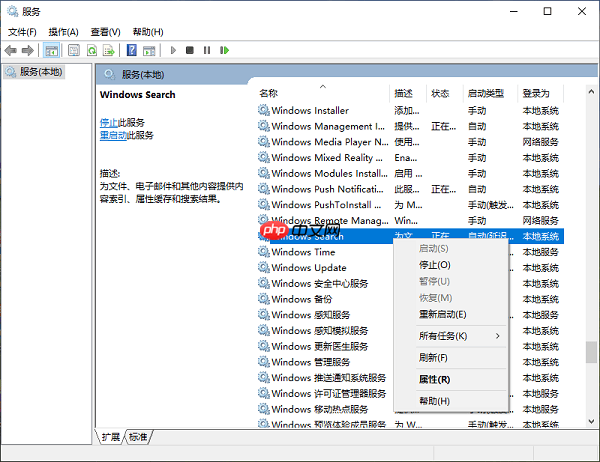The image size is (600, 462).
Task: Choose 帮助(H) in the context menu
Action: [x=452, y=401]
